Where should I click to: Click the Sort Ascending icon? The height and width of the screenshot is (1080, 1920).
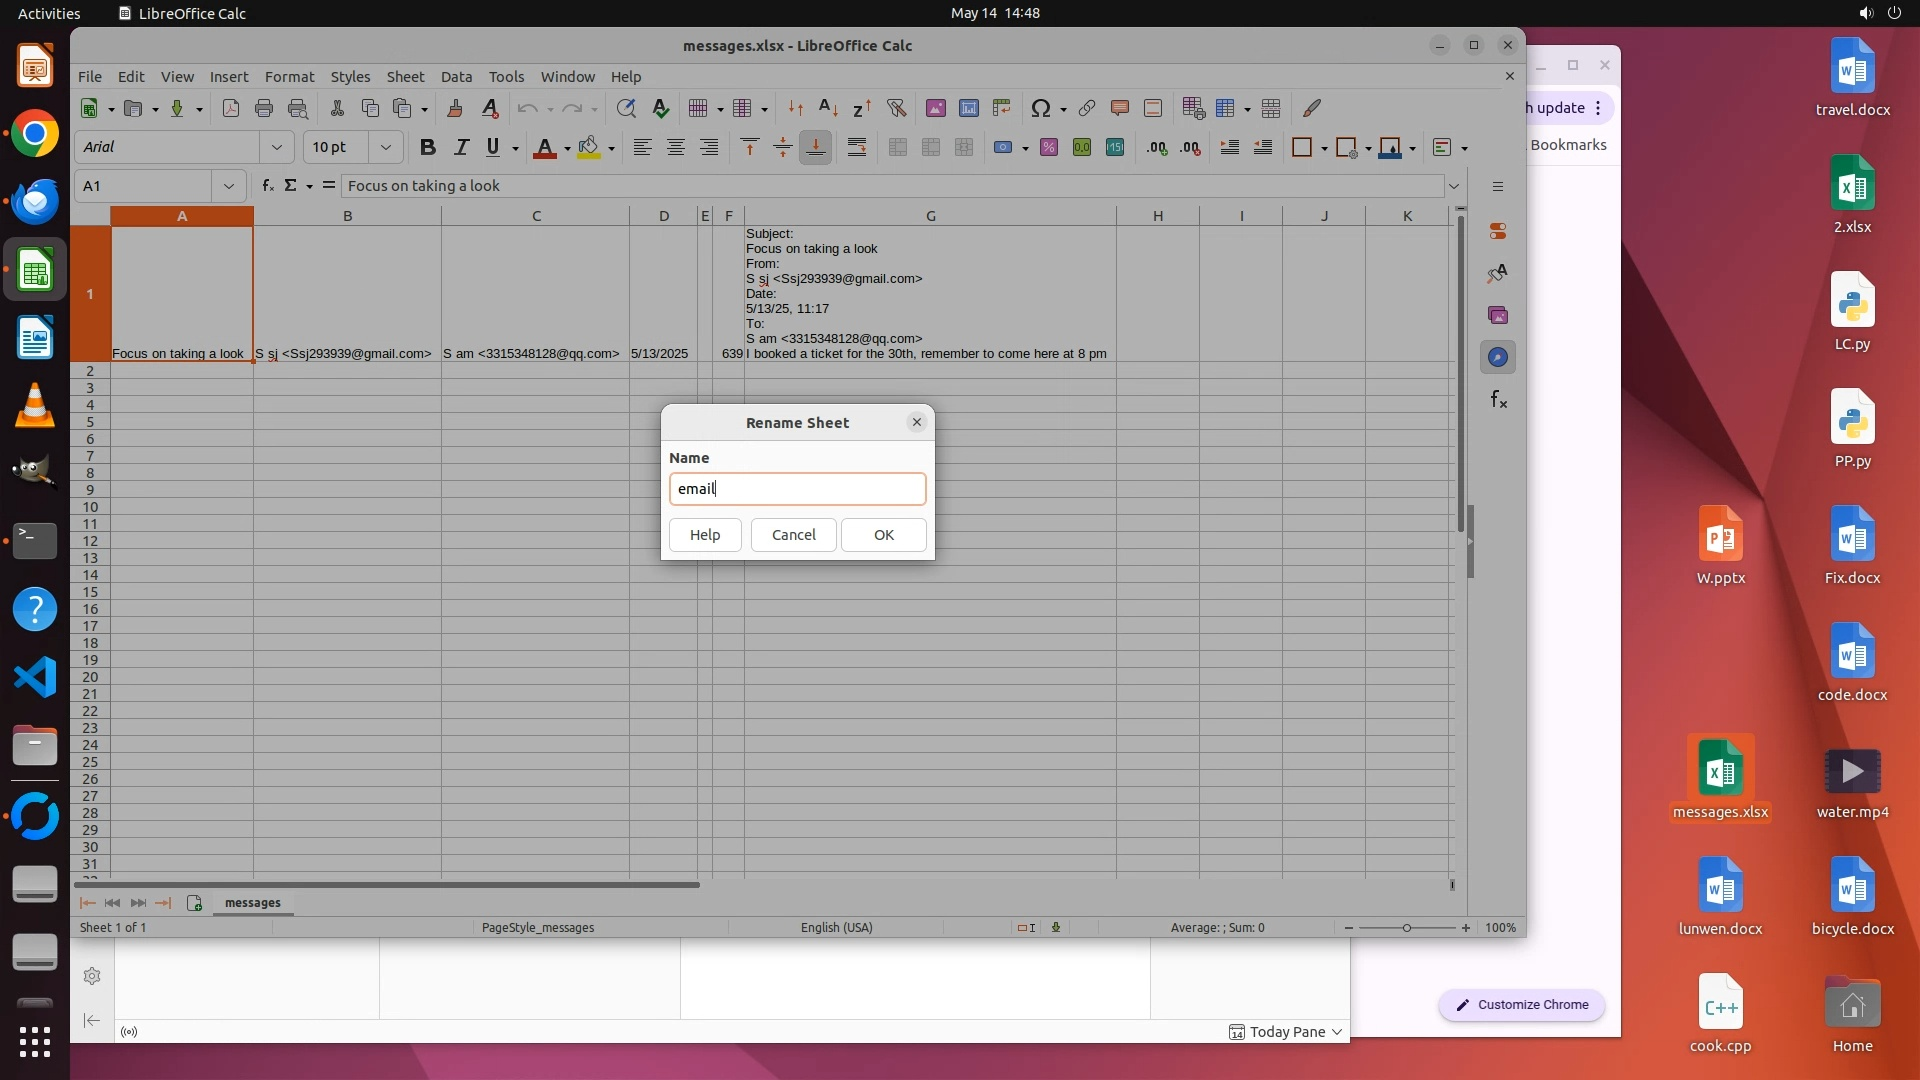[x=828, y=109]
